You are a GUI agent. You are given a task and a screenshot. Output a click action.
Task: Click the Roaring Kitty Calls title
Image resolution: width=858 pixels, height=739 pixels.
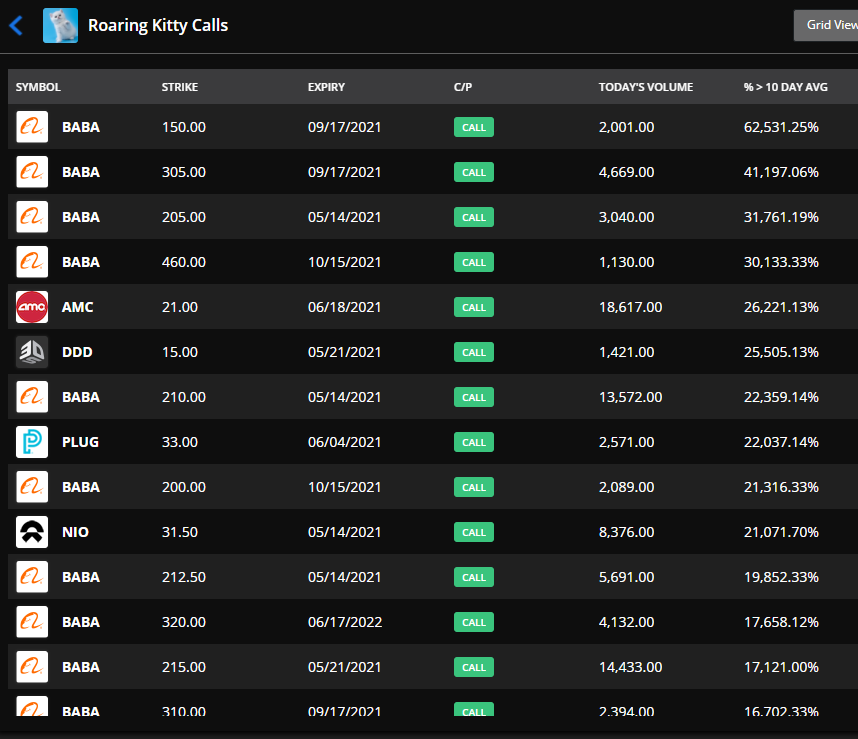click(158, 25)
